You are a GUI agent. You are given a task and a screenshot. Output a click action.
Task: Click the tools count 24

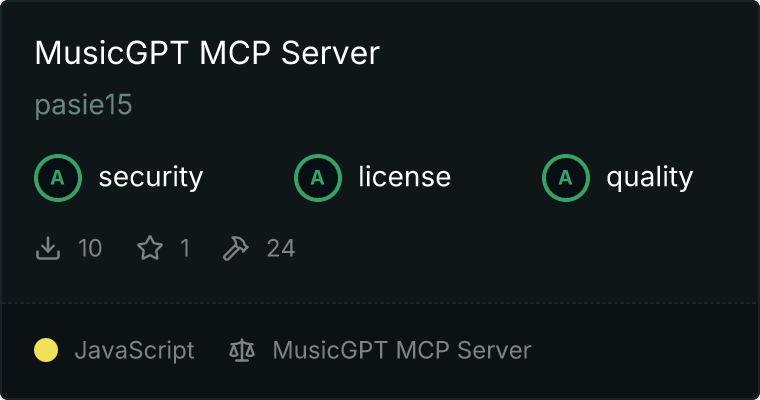point(281,248)
